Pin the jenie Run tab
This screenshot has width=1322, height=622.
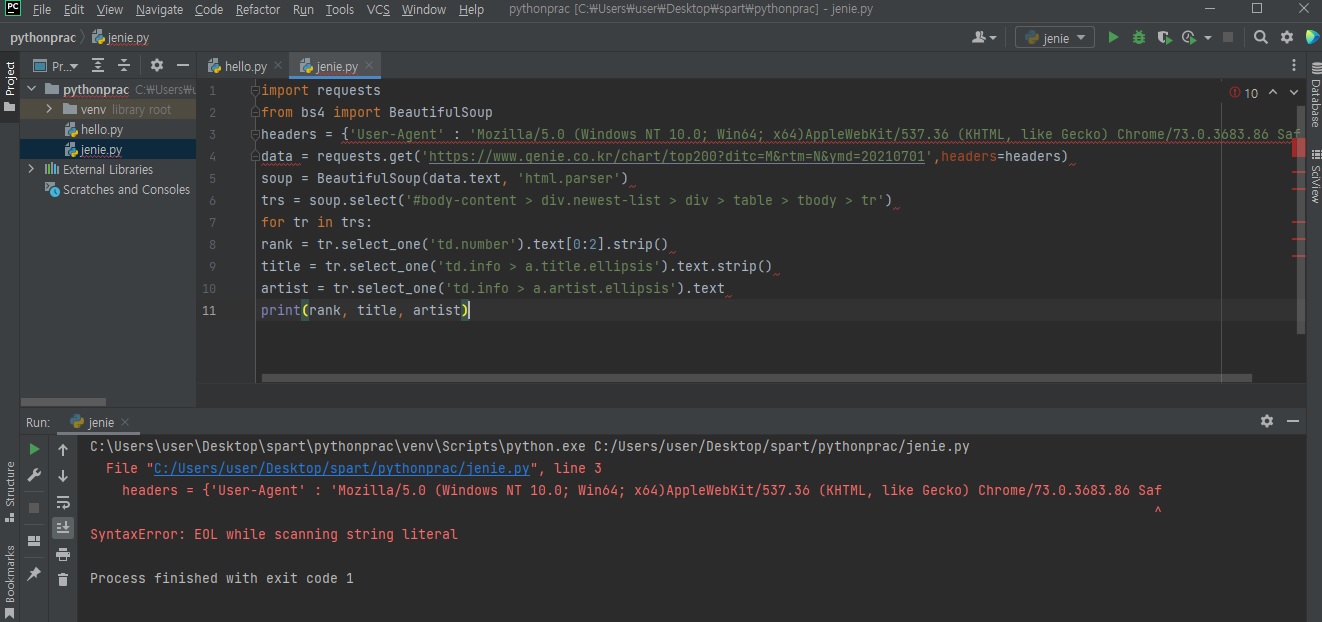(x=34, y=574)
